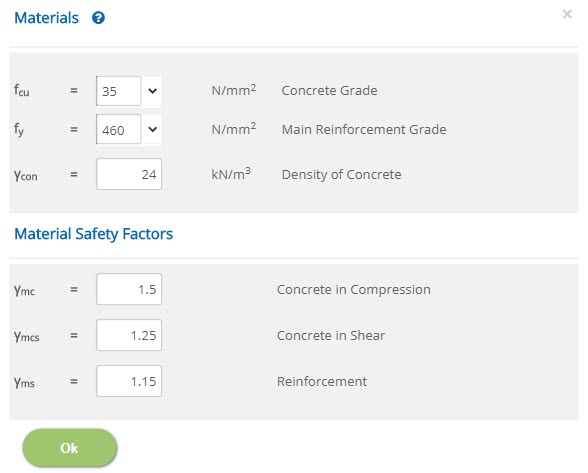Click the Concrete Grade label text

click(x=329, y=90)
